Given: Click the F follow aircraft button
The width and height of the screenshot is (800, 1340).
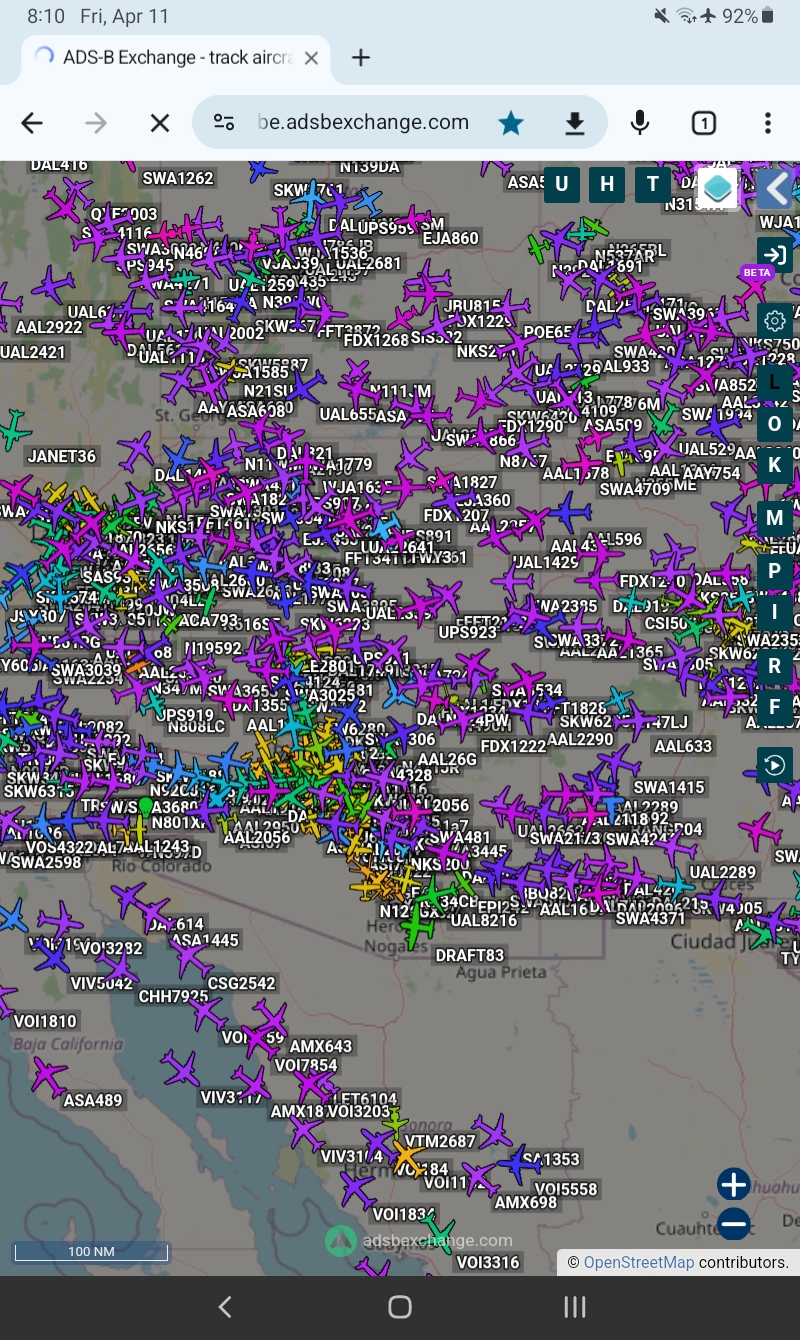Looking at the screenshot, I should (774, 708).
